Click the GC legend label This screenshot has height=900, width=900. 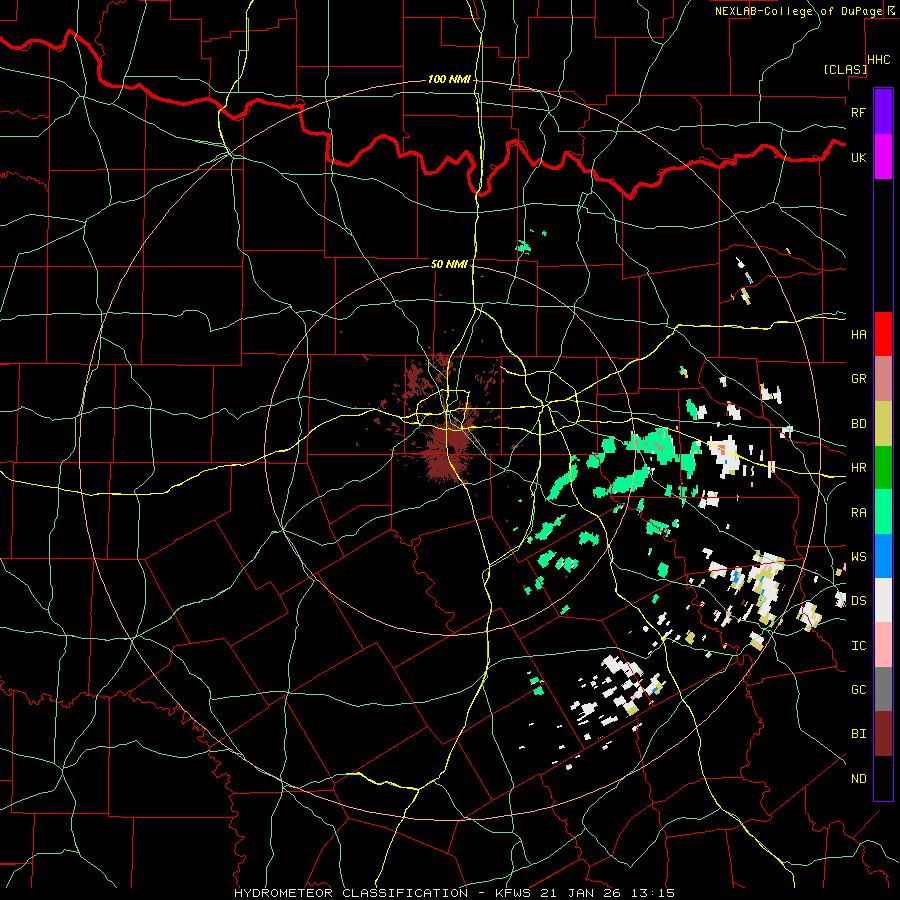click(858, 690)
